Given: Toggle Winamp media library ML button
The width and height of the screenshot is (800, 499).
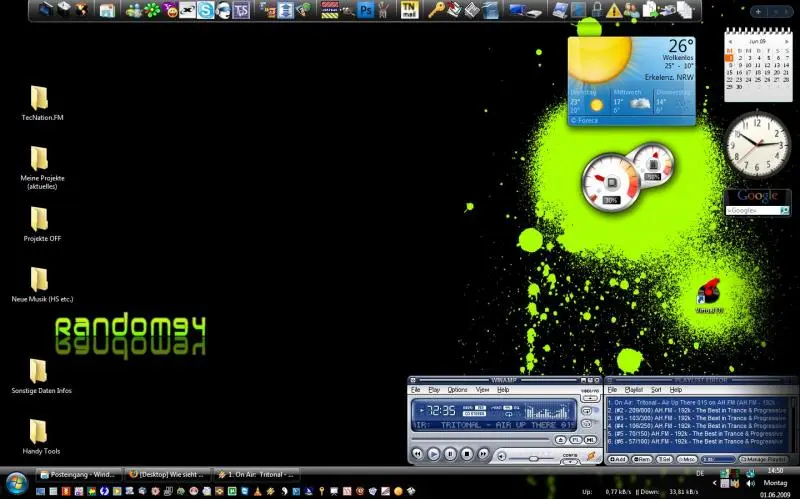Looking at the screenshot, I should tap(591, 440).
